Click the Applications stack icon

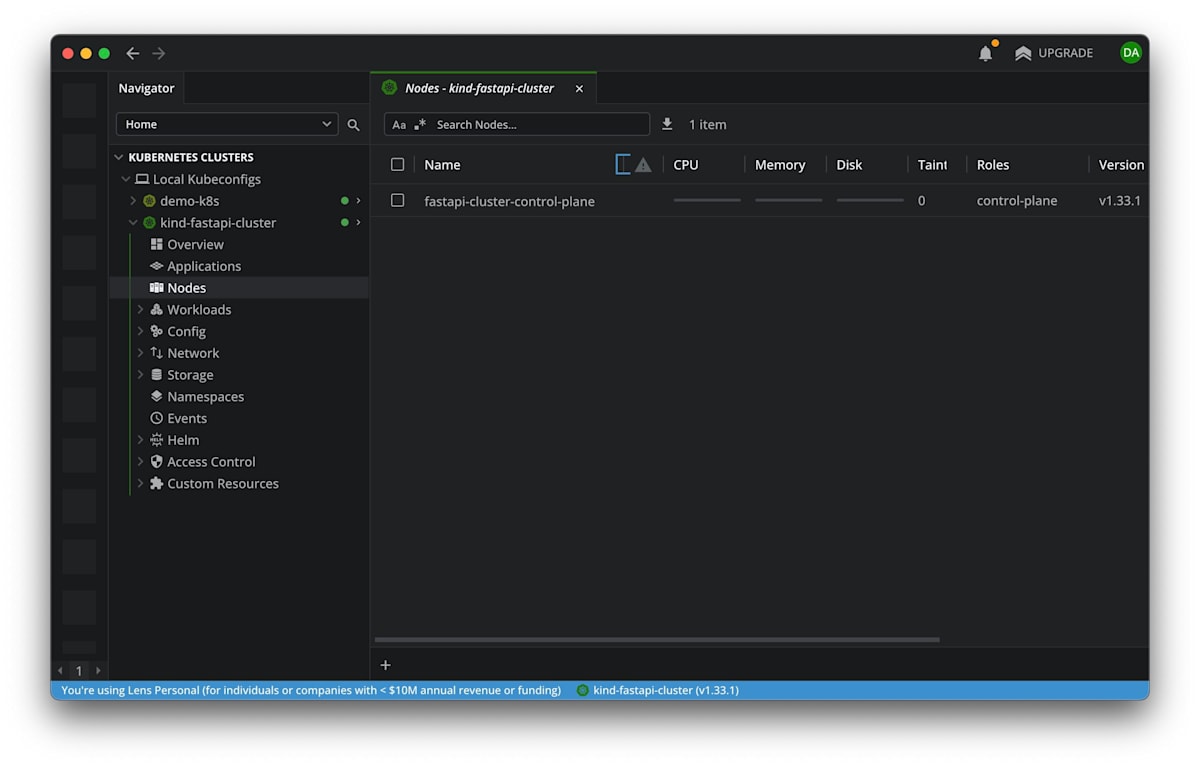156,266
